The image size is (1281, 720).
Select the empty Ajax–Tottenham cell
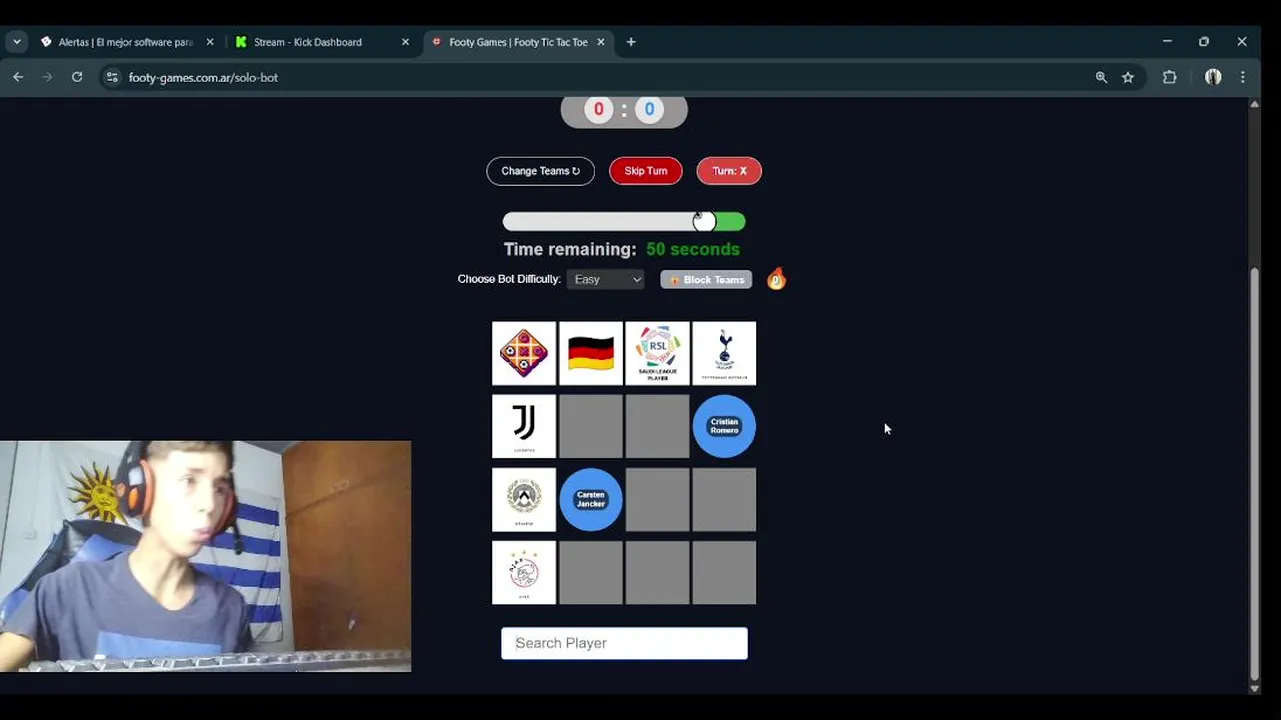pyautogui.click(x=724, y=572)
